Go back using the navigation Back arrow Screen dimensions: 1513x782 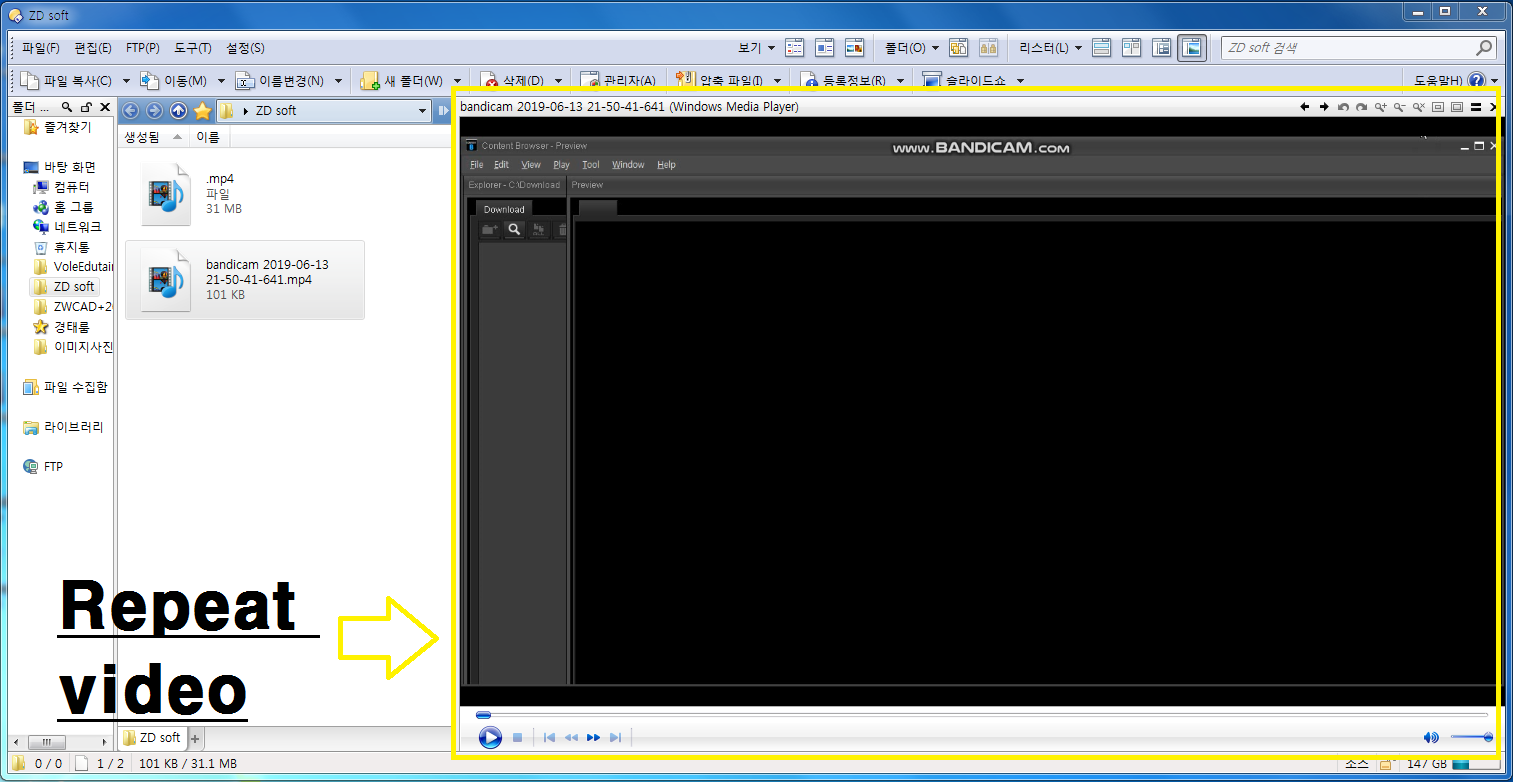click(130, 111)
